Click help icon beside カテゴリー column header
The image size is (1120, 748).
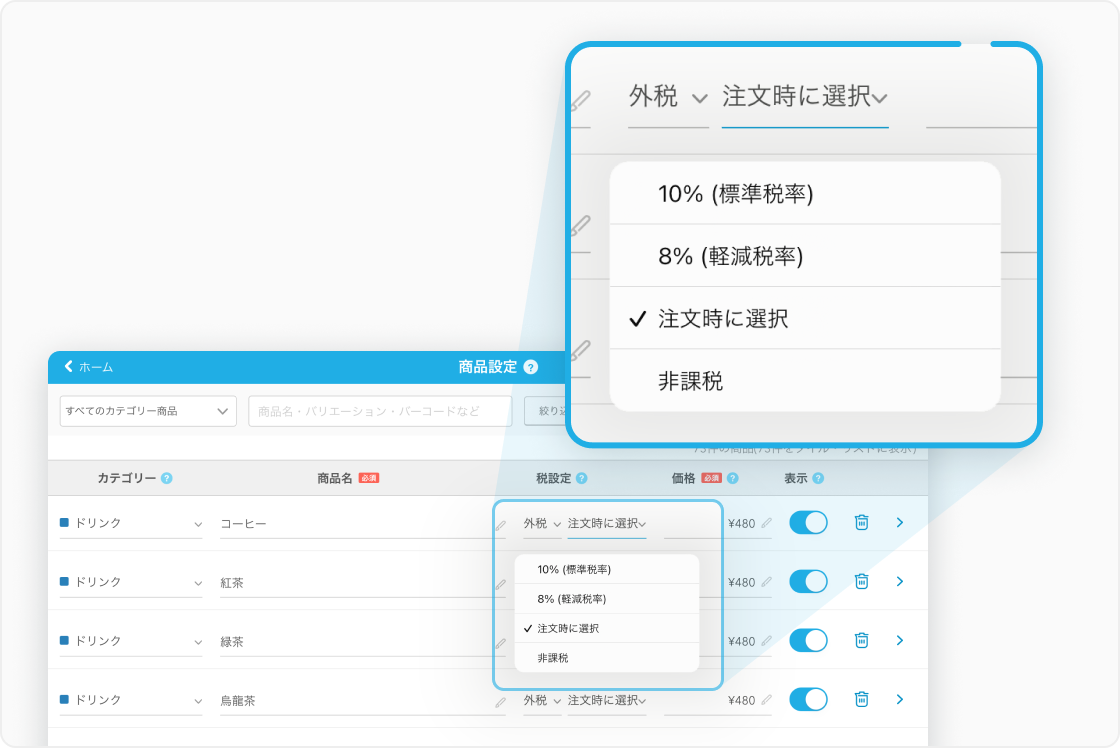[x=167, y=478]
